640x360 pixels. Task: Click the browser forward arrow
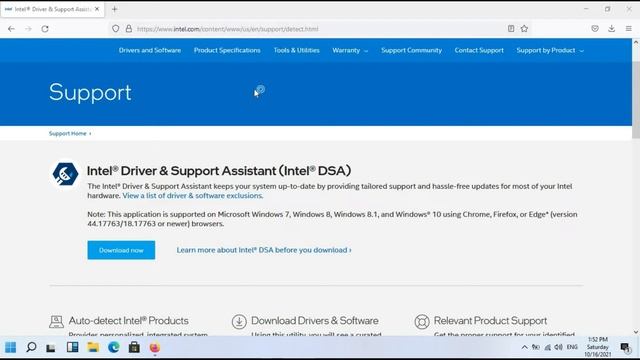(28, 29)
